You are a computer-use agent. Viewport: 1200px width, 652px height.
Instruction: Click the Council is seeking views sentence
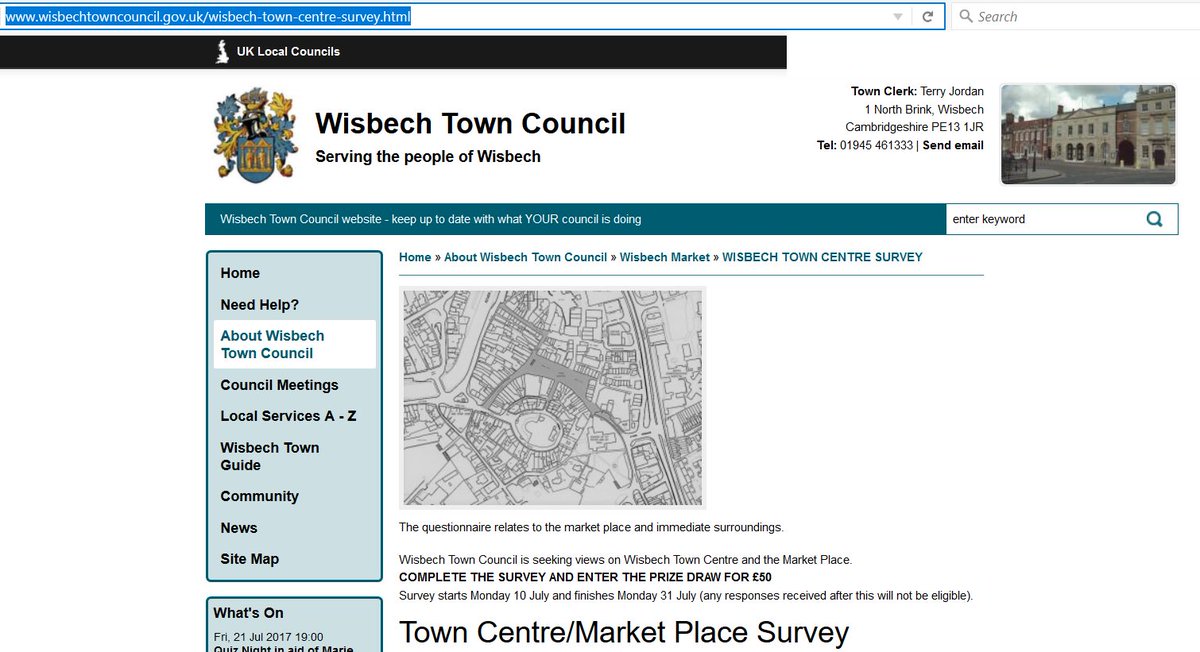coord(625,559)
